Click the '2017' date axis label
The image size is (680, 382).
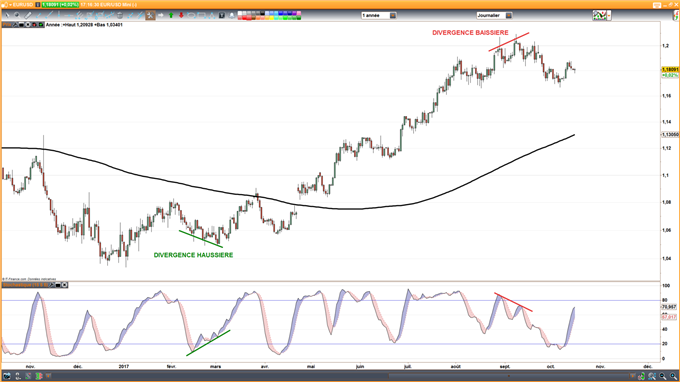click(x=124, y=366)
